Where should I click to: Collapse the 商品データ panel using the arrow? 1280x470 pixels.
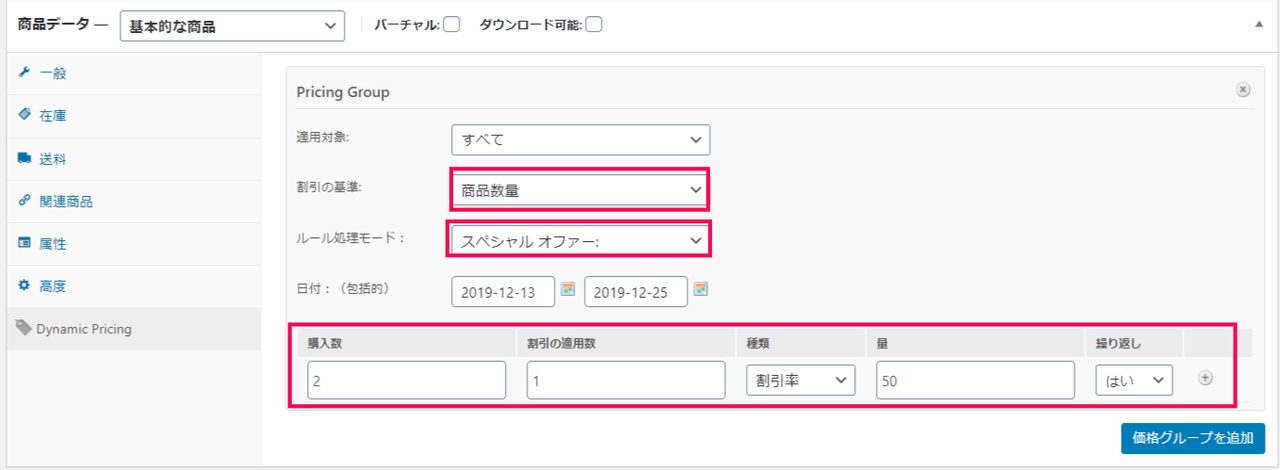1259,26
